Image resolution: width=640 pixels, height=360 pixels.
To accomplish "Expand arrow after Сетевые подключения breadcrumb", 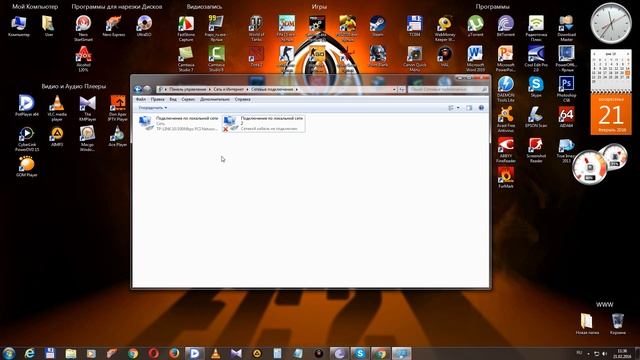I will pyautogui.click(x=297, y=89).
